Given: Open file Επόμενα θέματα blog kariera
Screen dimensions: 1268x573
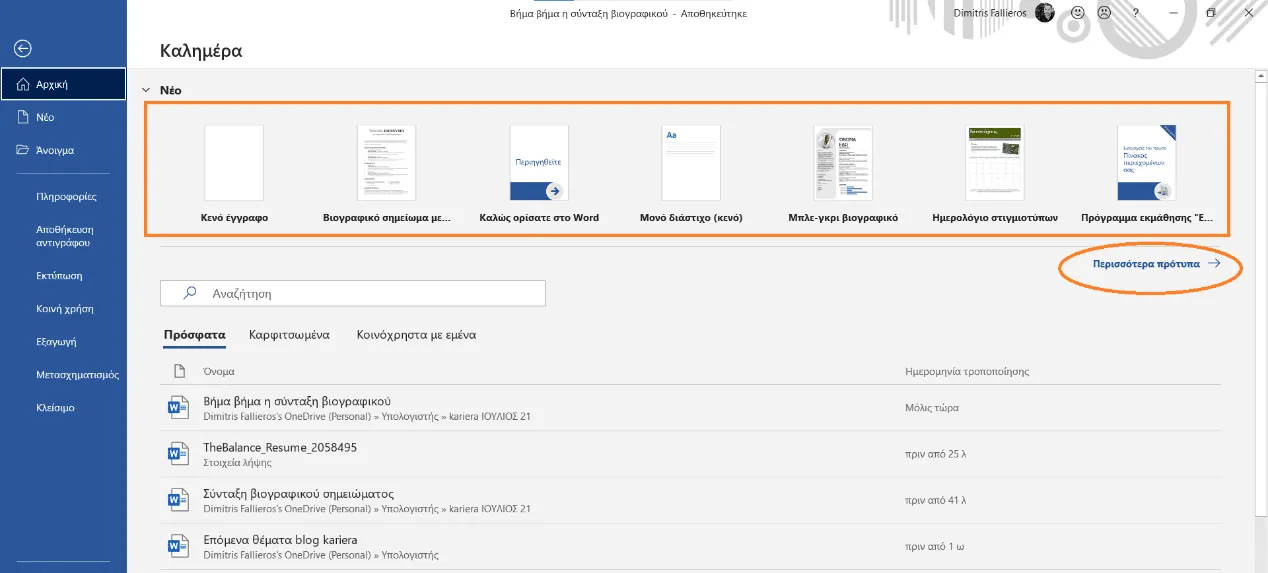Looking at the screenshot, I should [280, 540].
